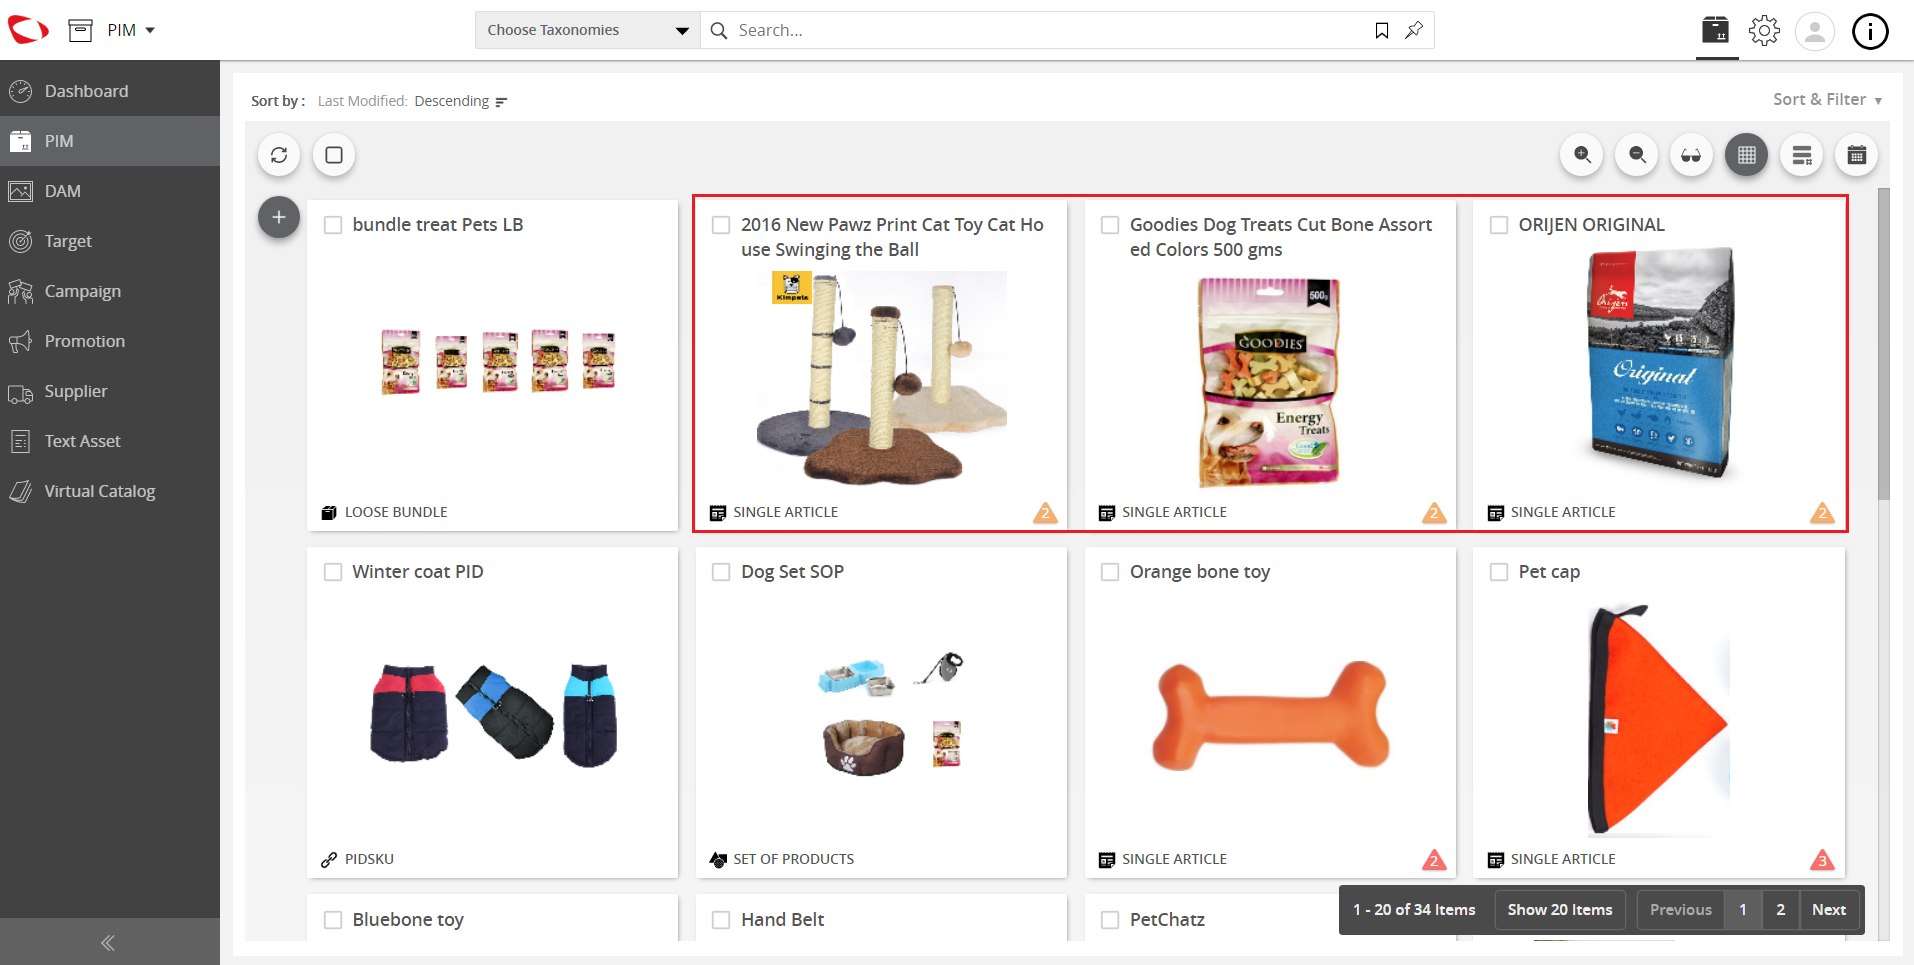
Task: Open DAM in the sidebar
Action: (110, 191)
